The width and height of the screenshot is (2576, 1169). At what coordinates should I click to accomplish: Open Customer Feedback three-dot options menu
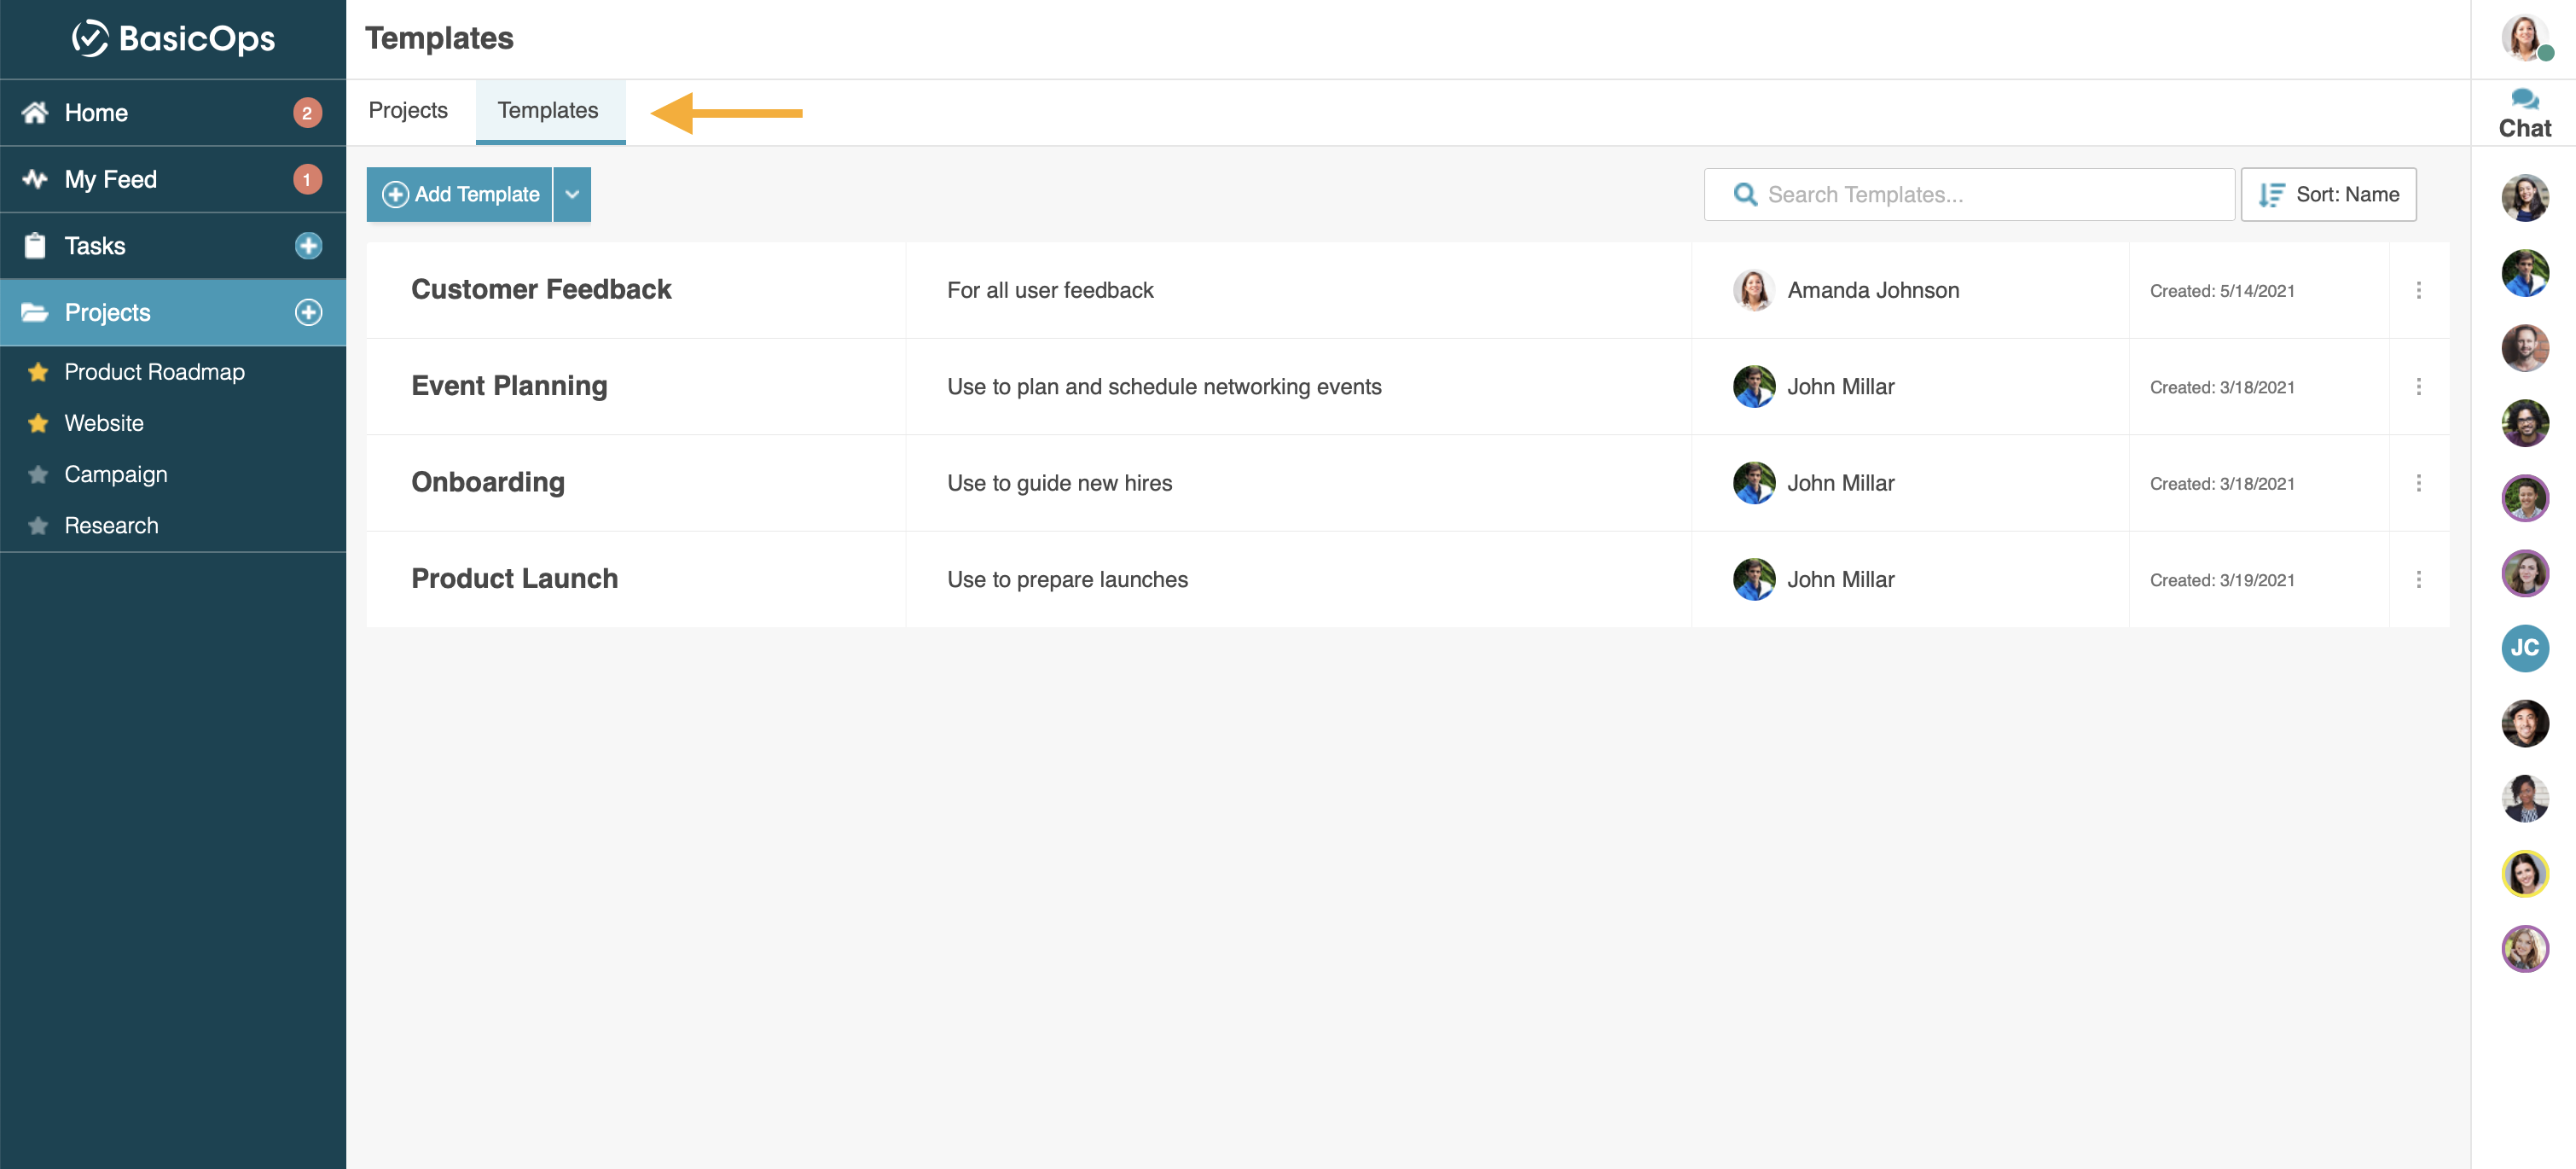coord(2417,290)
